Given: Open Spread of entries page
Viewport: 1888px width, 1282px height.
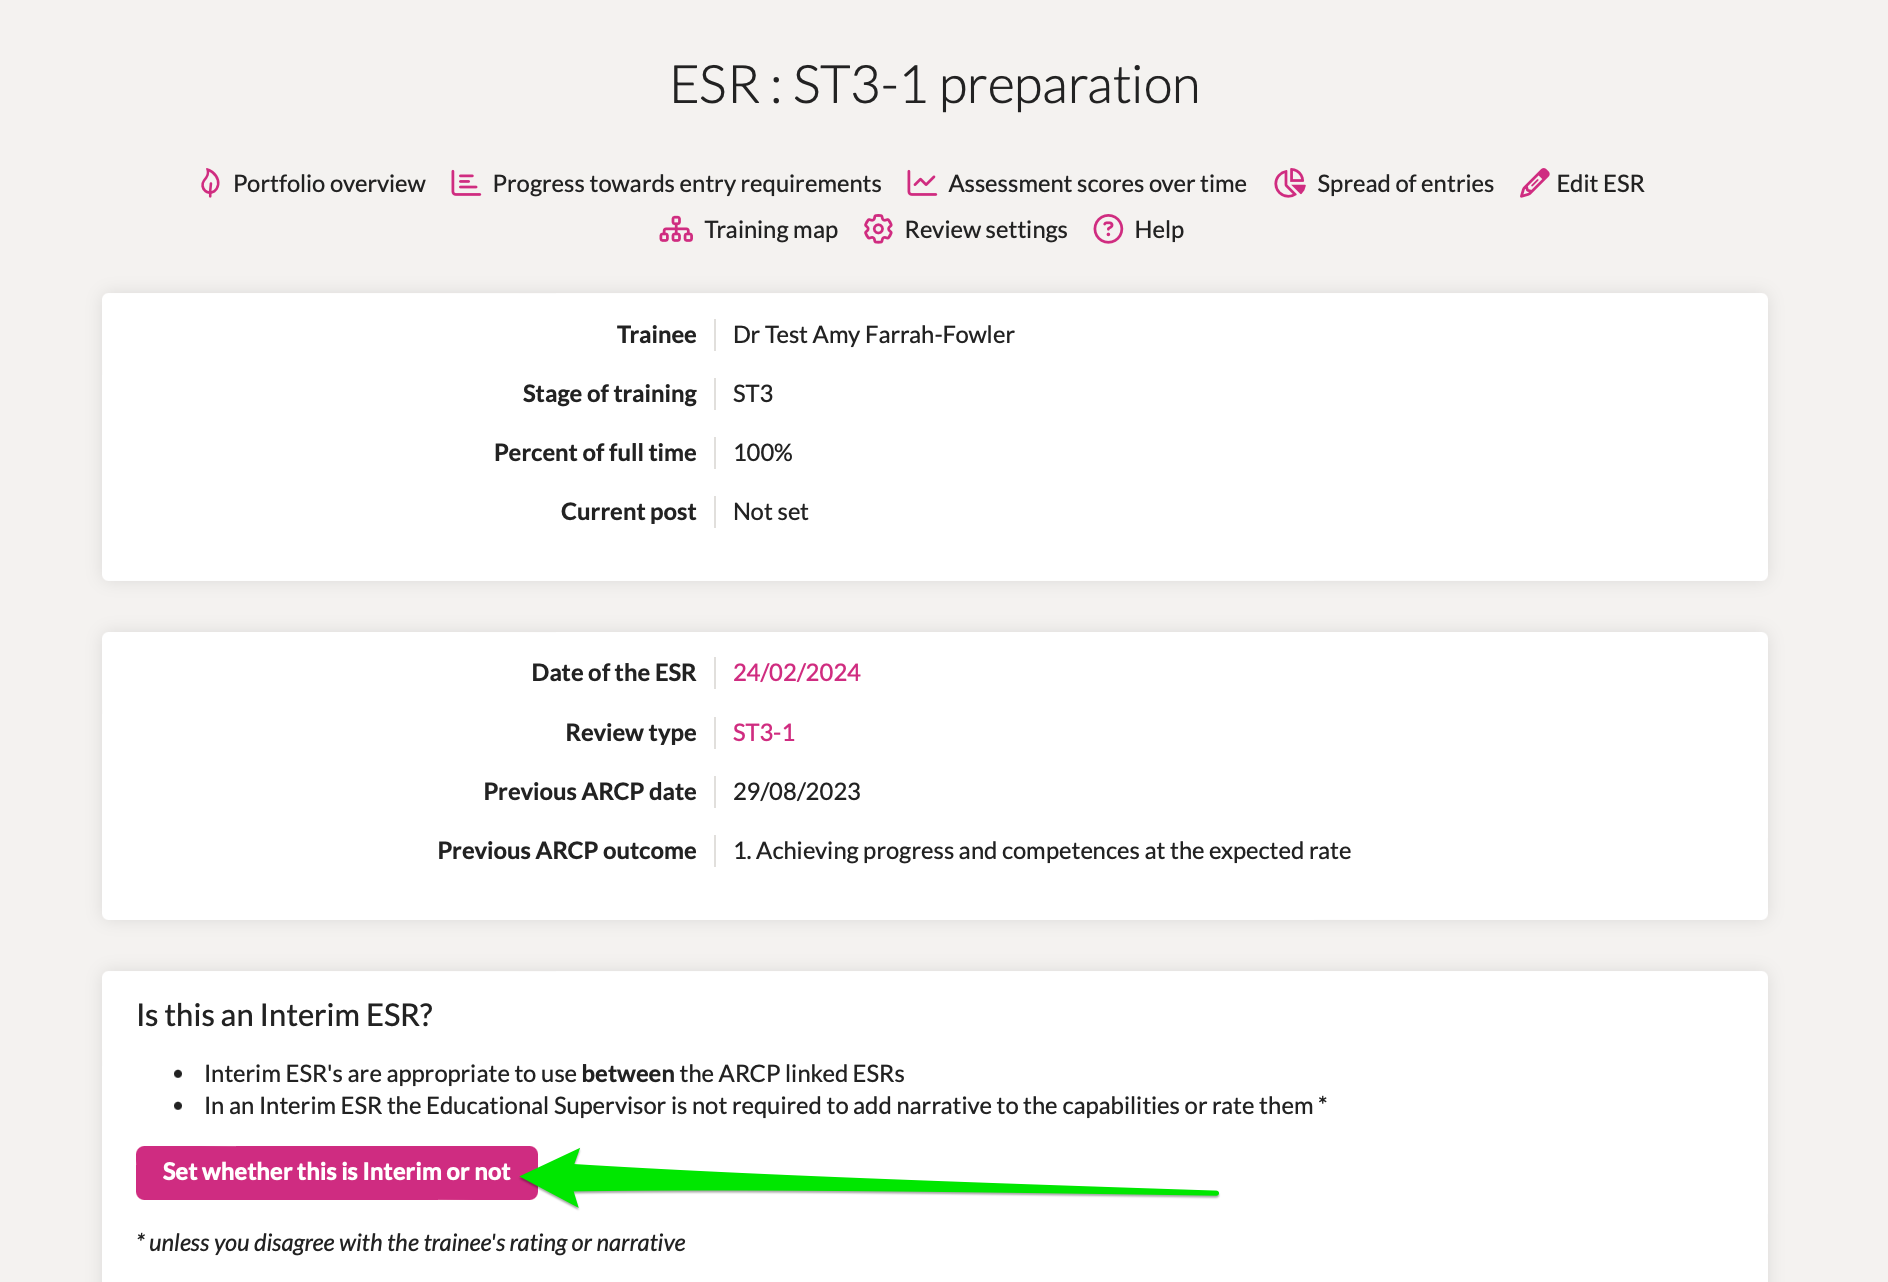Looking at the screenshot, I should pyautogui.click(x=1405, y=183).
